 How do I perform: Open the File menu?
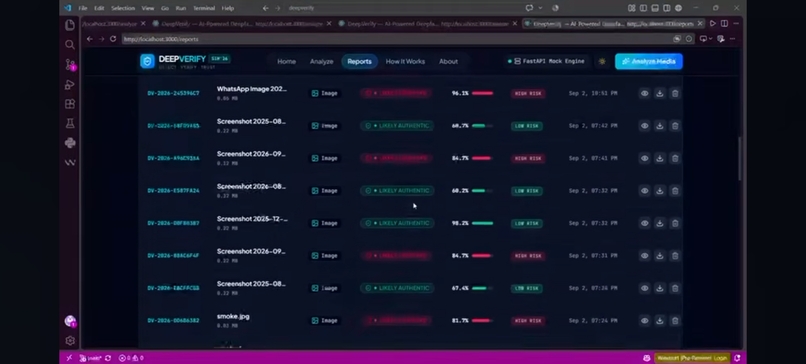pyautogui.click(x=83, y=8)
